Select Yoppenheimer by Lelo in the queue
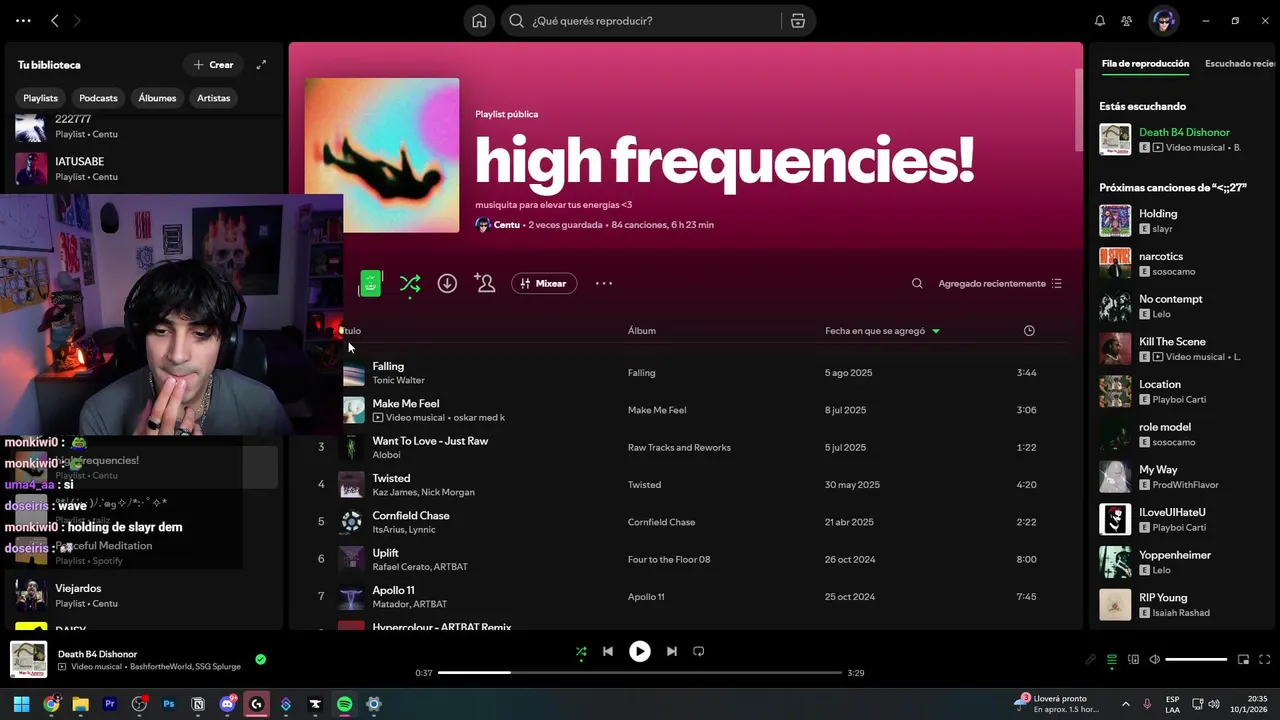Viewport: 1280px width, 720px height. [x=1184, y=562]
